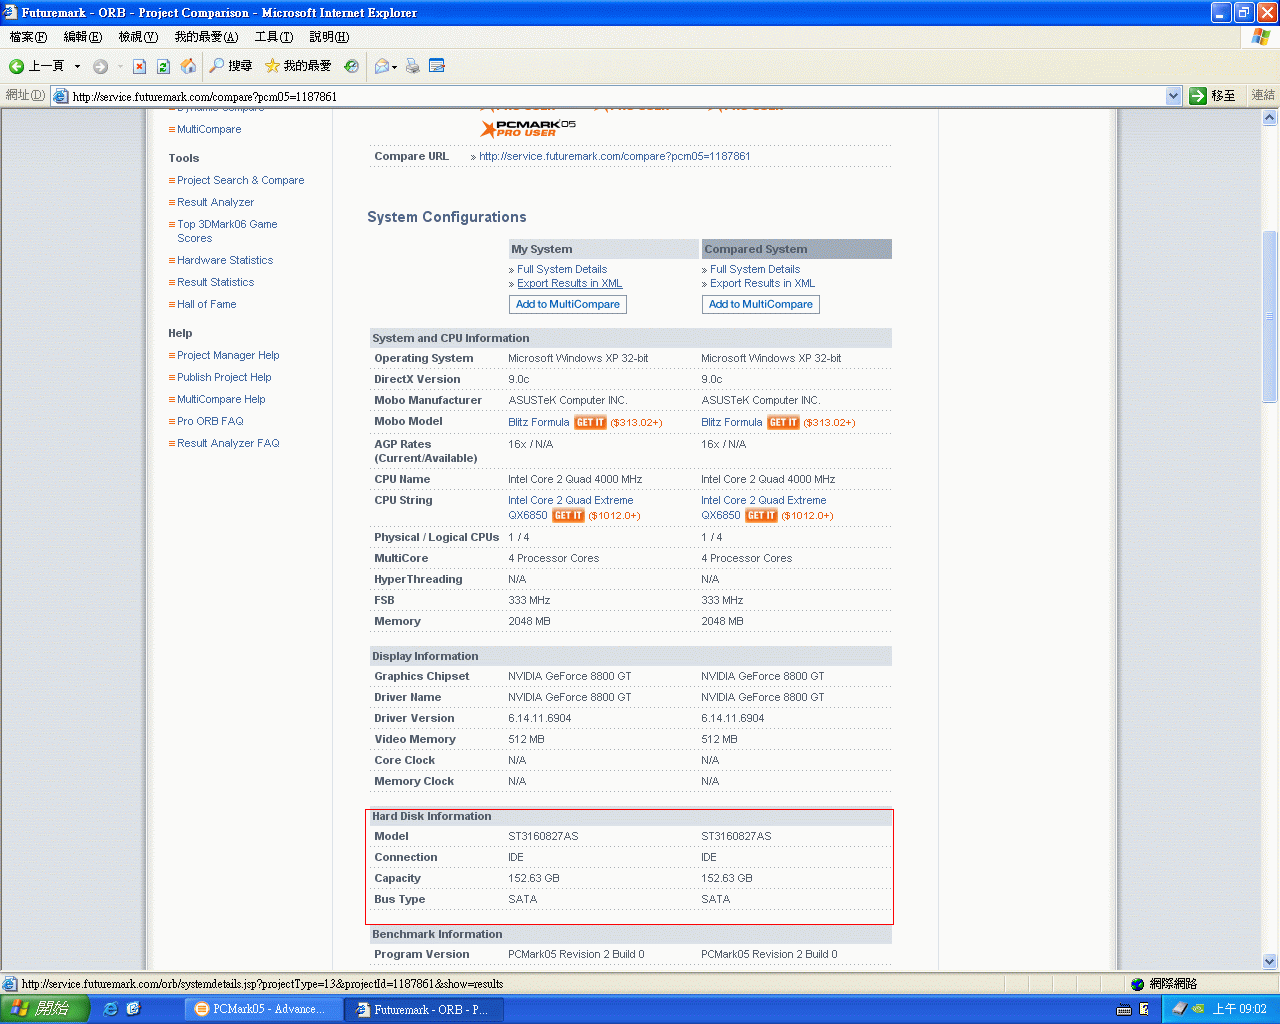Open the Back button history dropdown arrow
The image size is (1280, 1024).
pos(78,66)
